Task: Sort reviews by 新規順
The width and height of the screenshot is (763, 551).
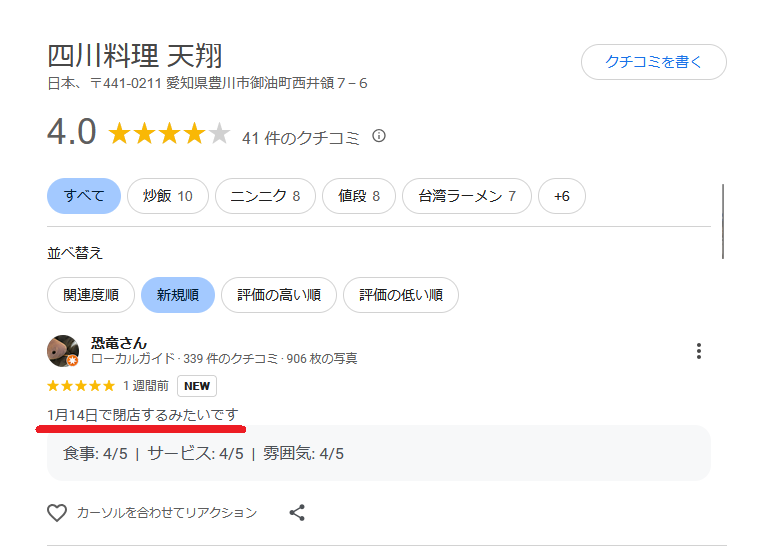Action: coord(178,295)
